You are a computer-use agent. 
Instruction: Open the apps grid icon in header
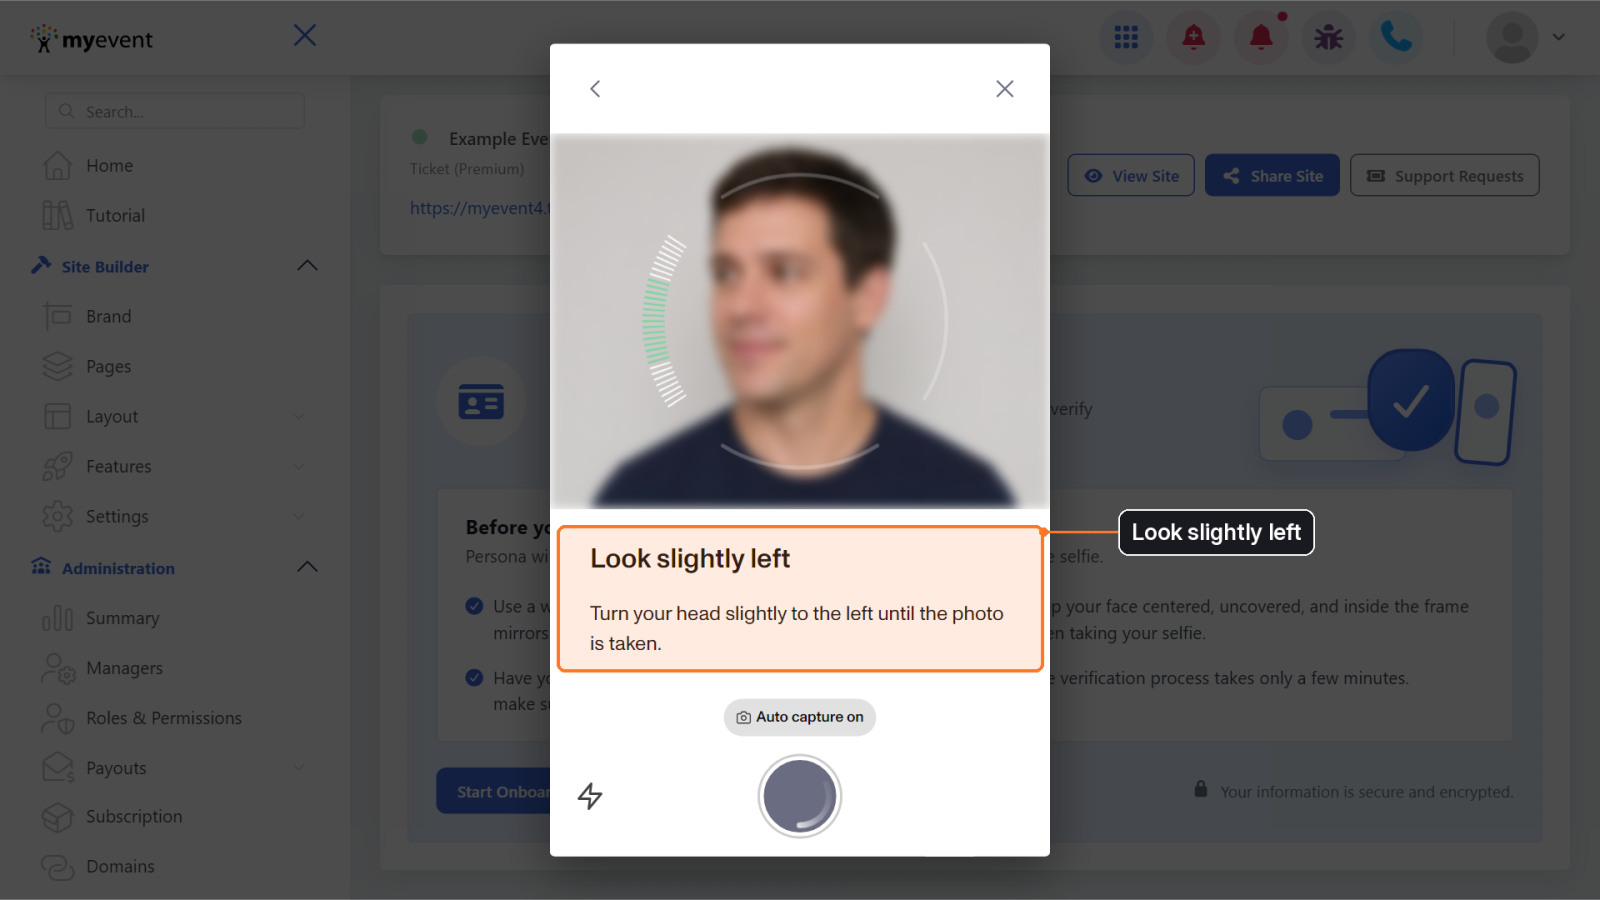tap(1126, 38)
